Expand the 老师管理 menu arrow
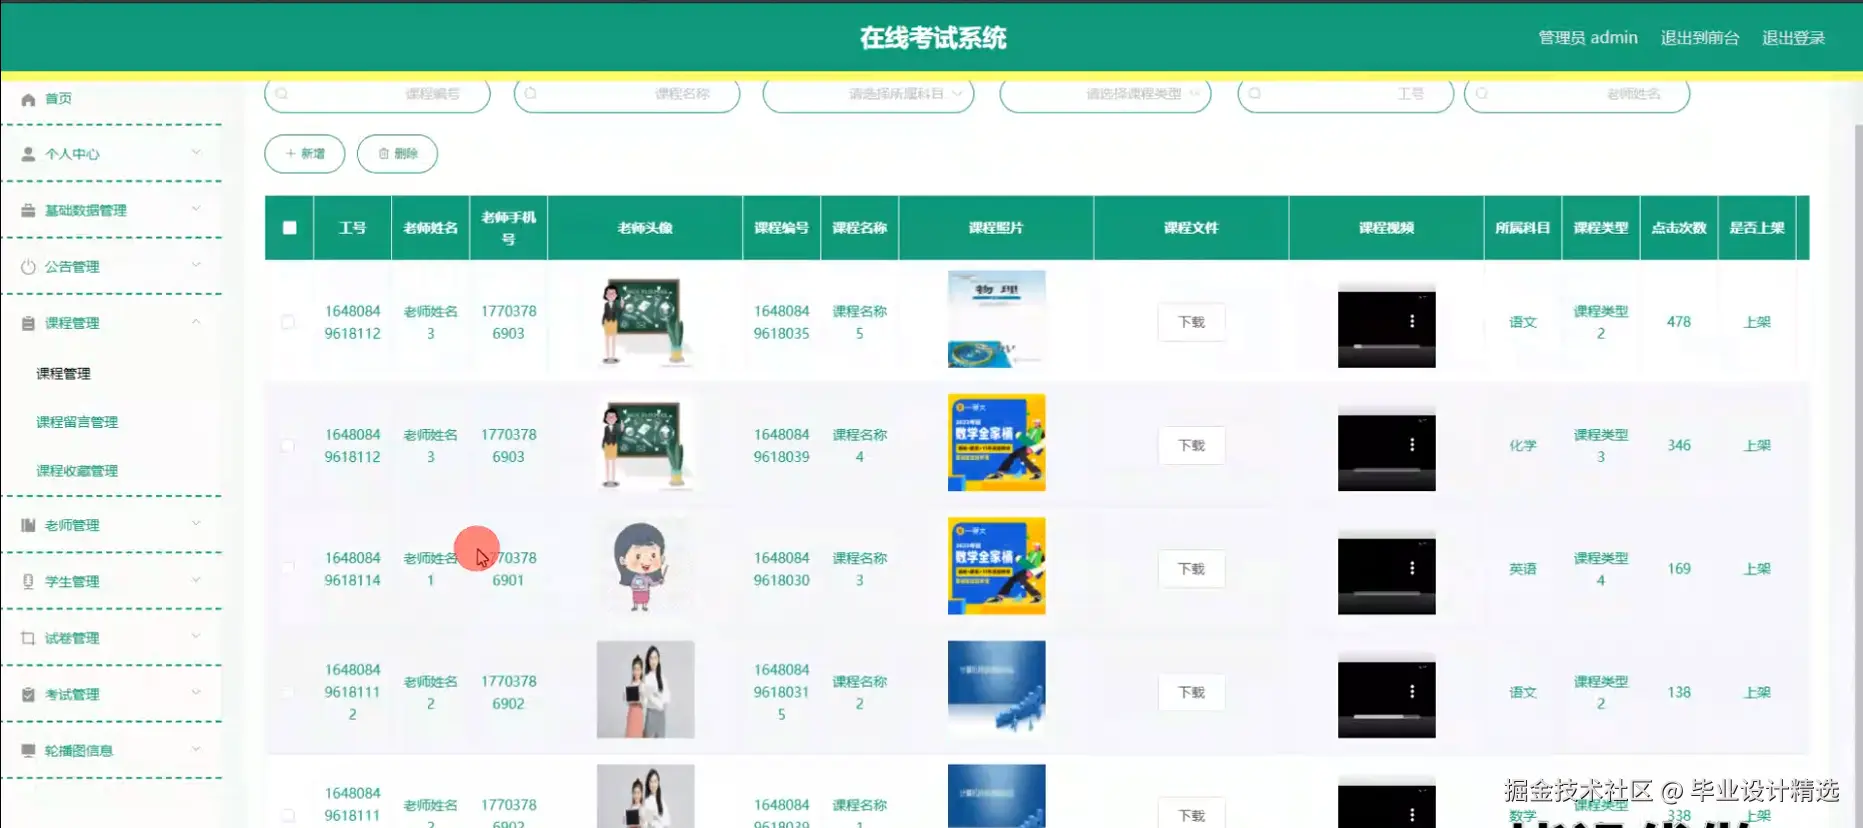 196,523
